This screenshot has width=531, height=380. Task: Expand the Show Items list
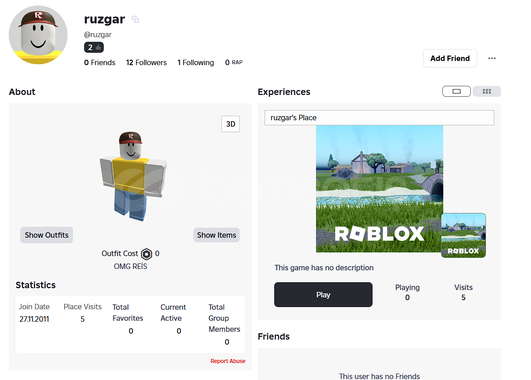(216, 235)
